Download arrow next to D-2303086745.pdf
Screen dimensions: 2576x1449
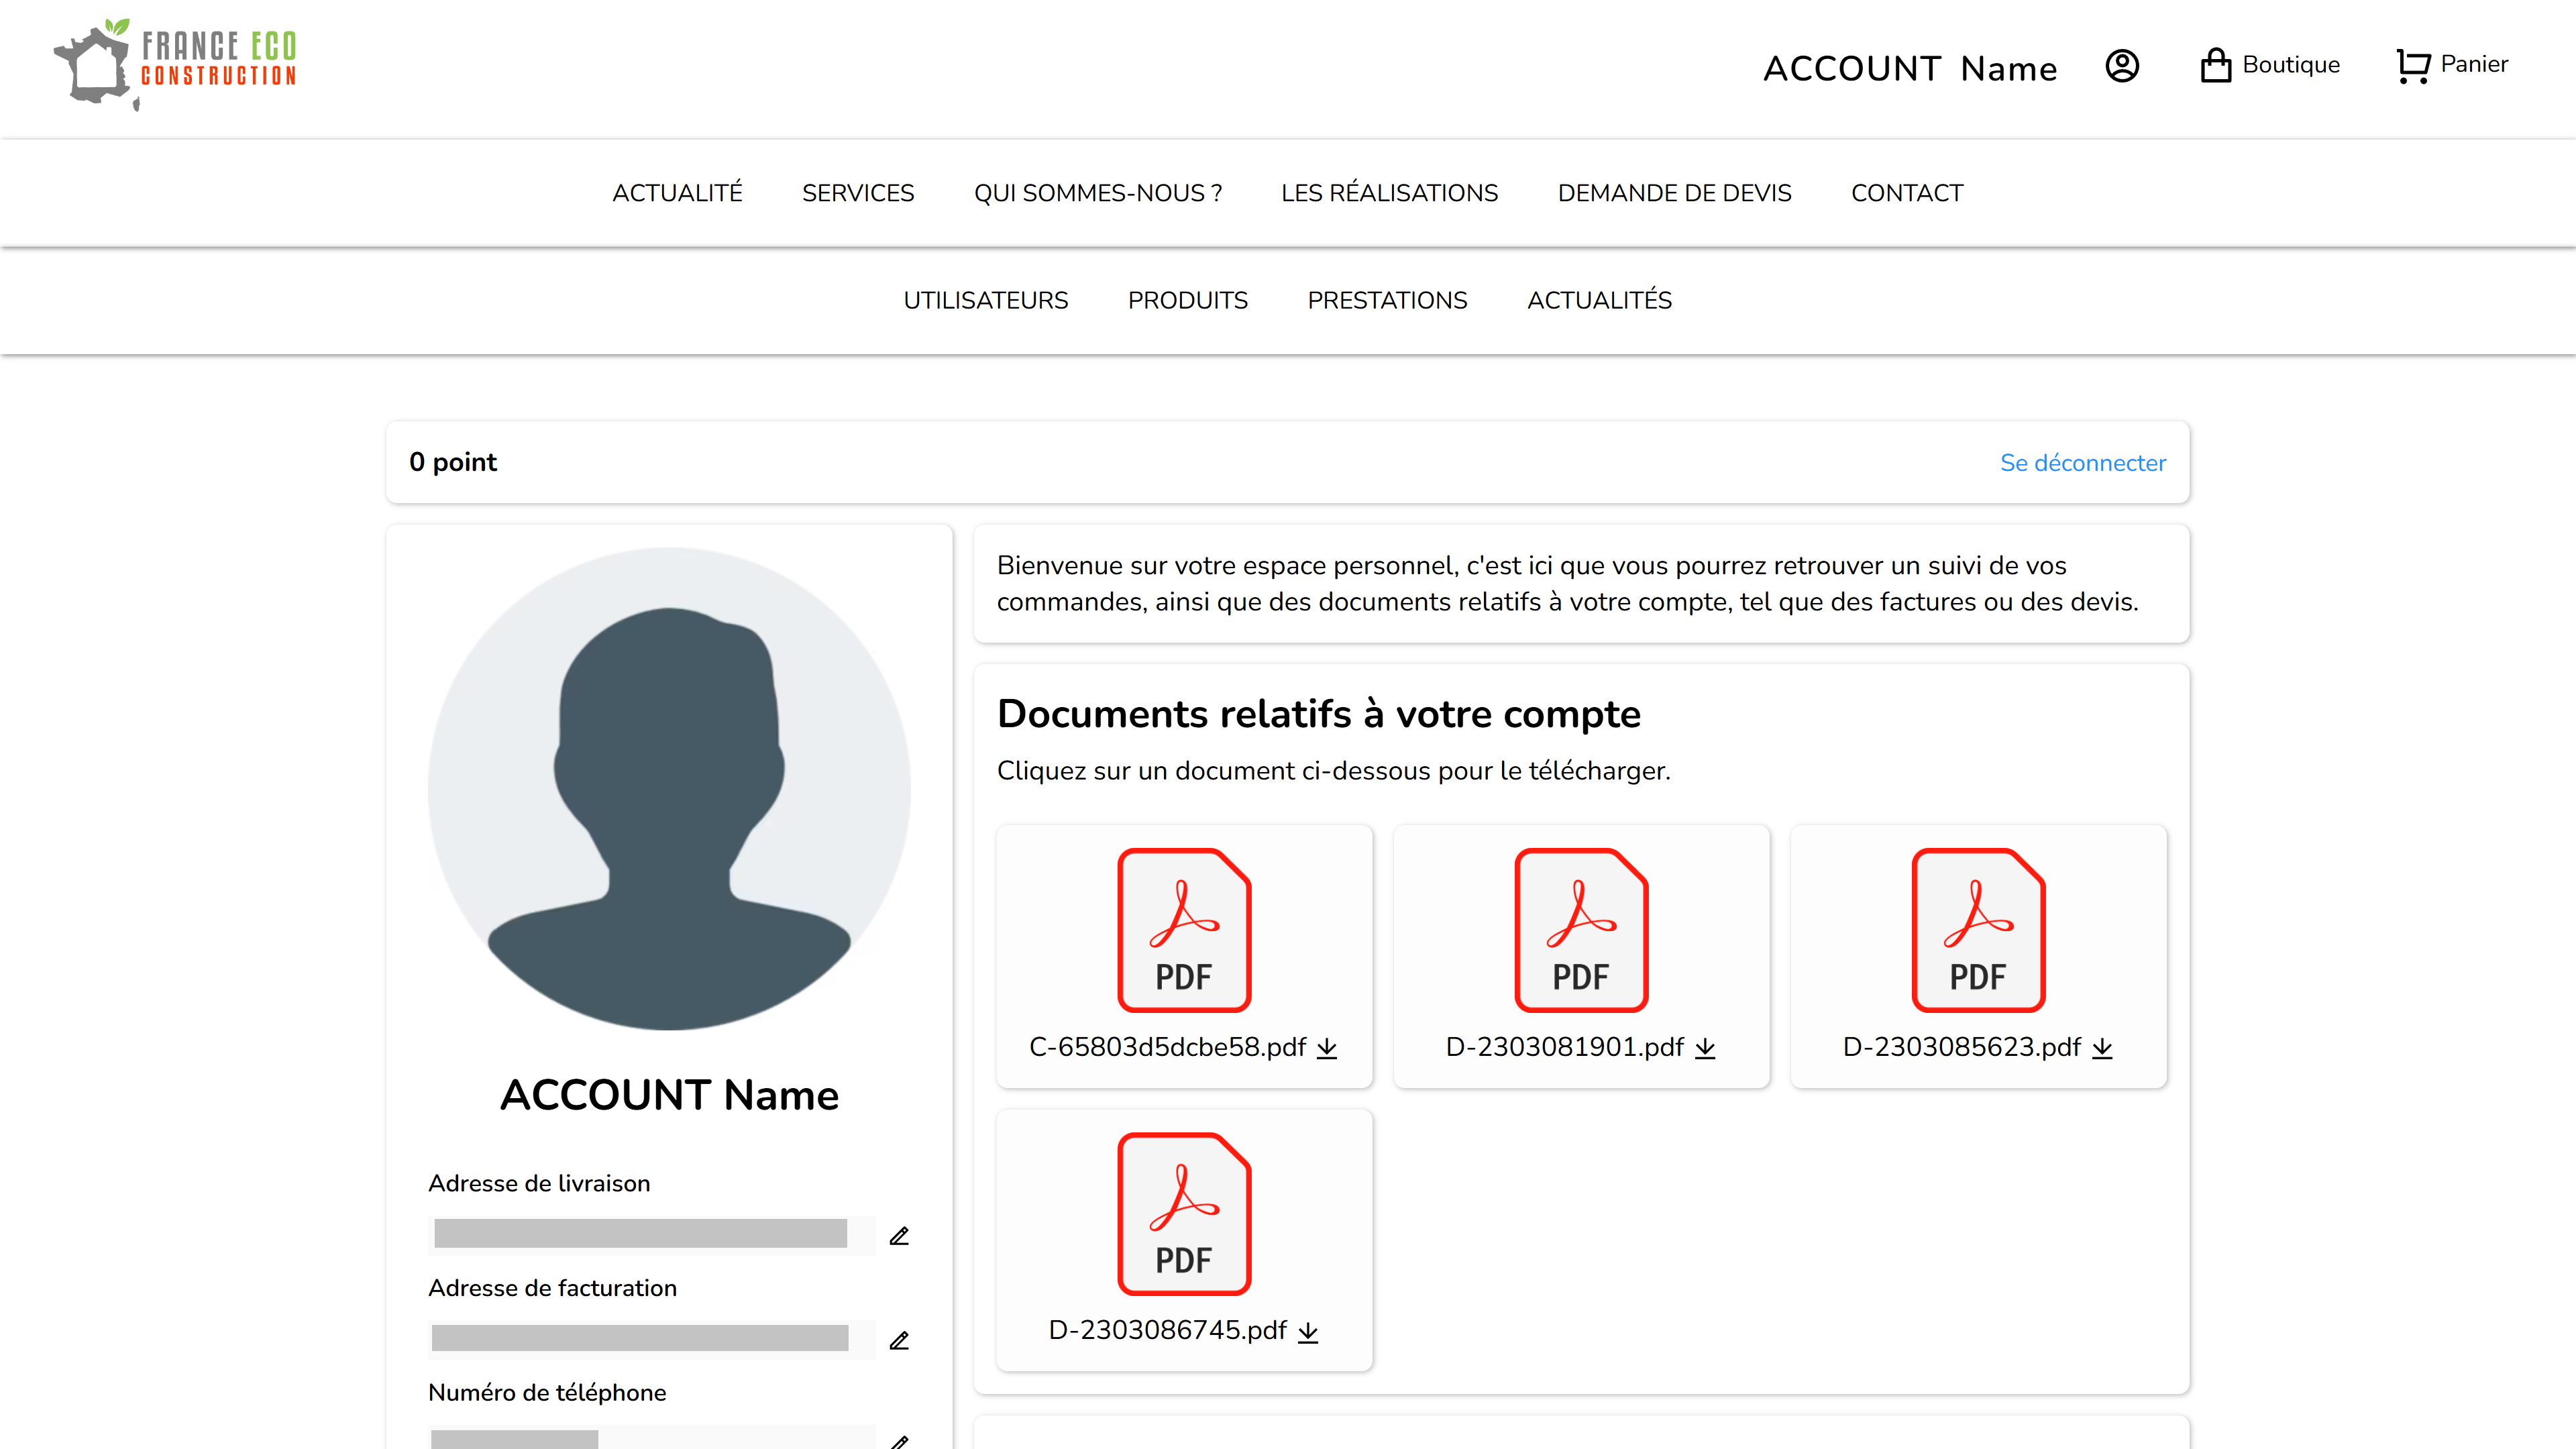coord(1308,1332)
